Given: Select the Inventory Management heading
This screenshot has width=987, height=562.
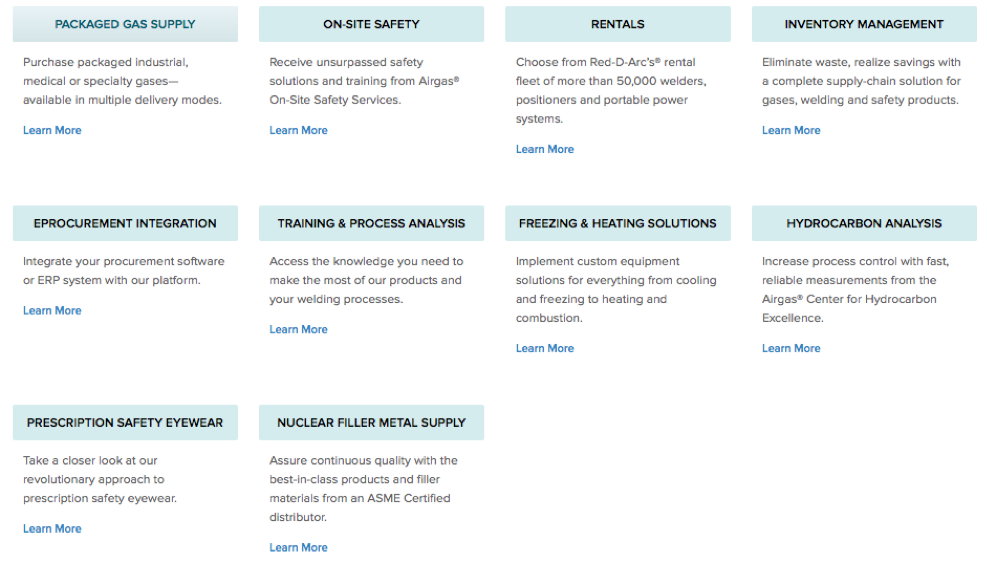Looking at the screenshot, I should tap(864, 24).
